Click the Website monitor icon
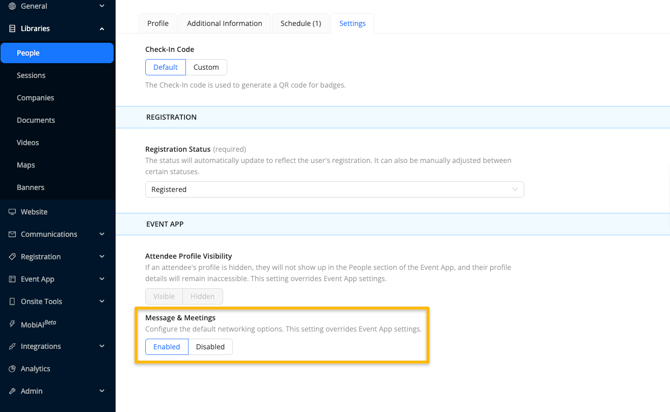The width and height of the screenshot is (670, 412). [x=12, y=212]
